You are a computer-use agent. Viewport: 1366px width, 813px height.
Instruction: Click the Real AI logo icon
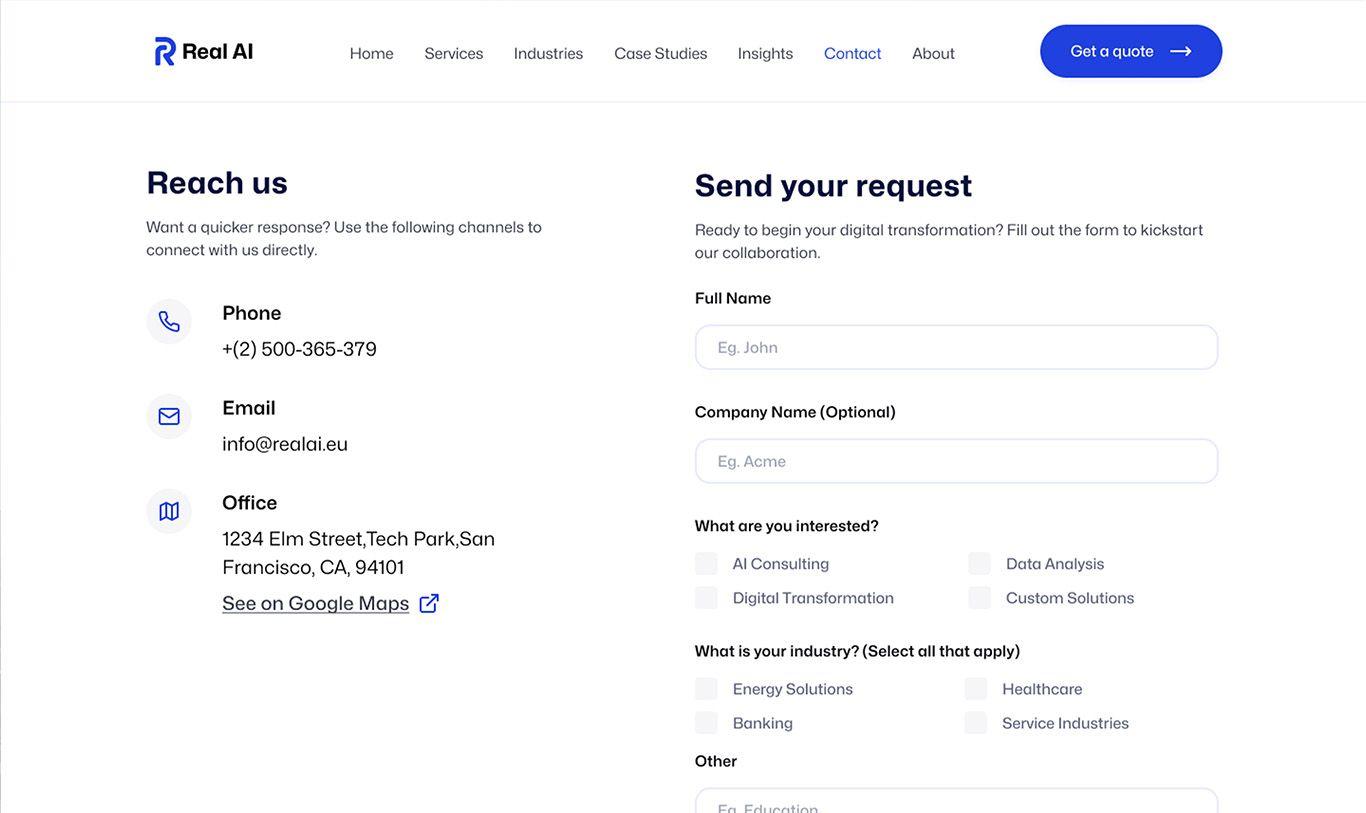pos(165,51)
